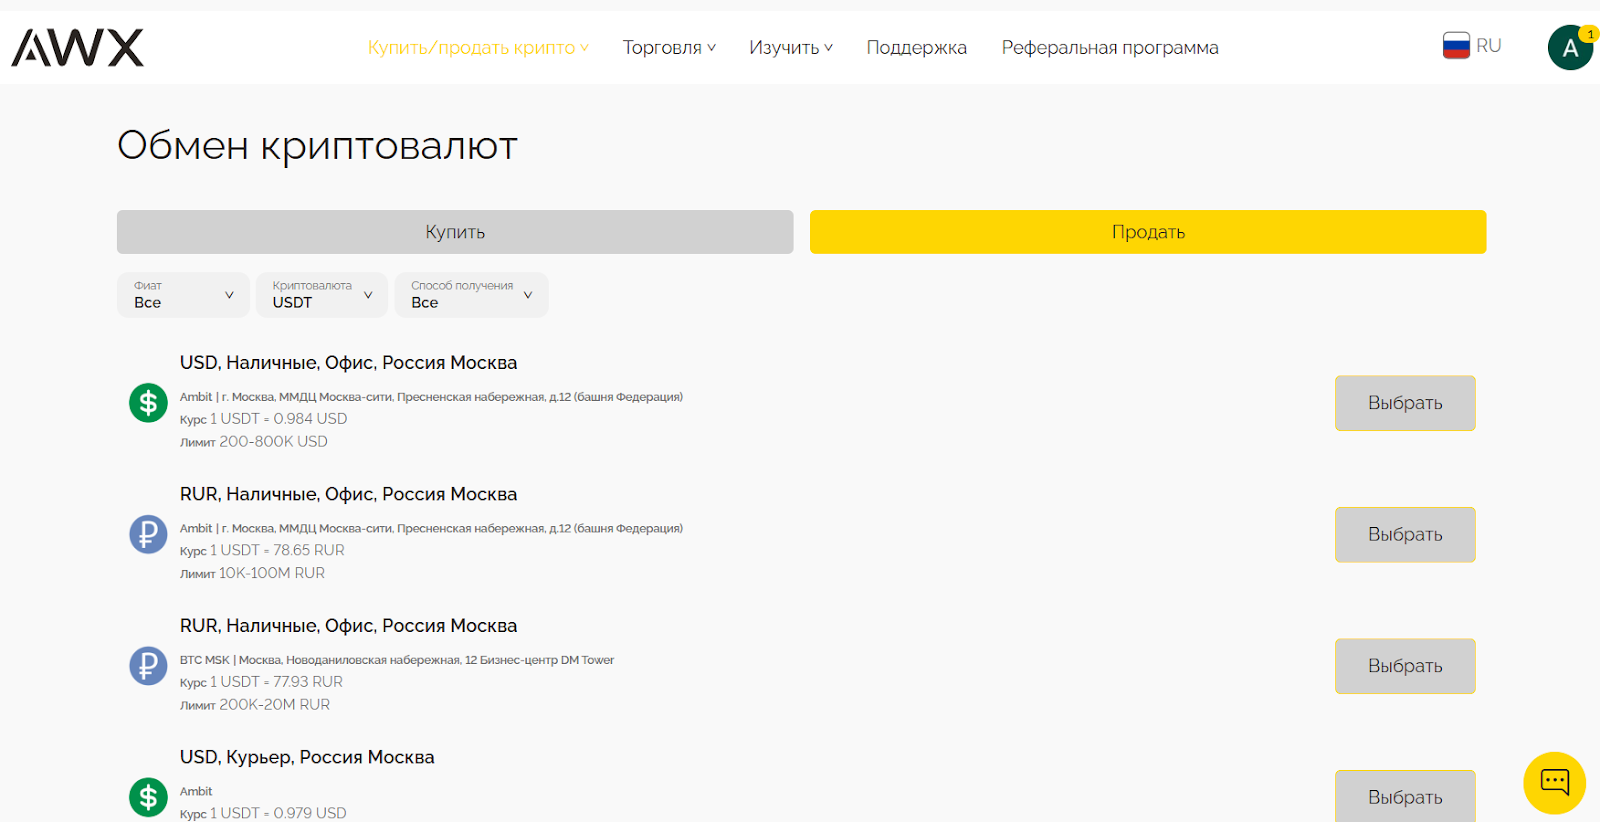Open the Торговля menu
The image size is (1600, 822).
669,48
